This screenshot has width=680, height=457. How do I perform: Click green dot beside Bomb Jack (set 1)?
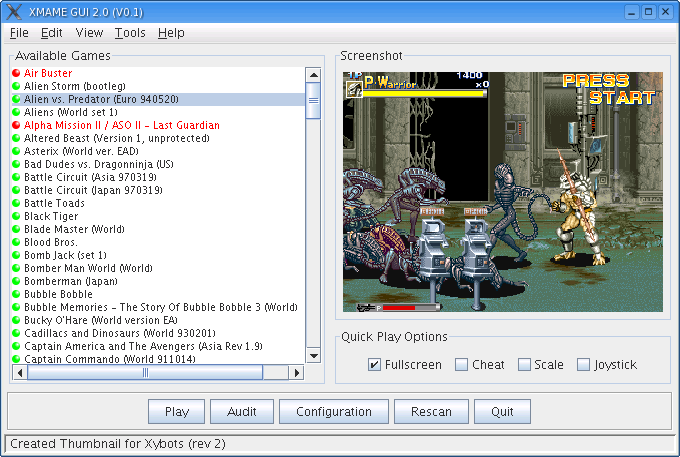point(16,255)
